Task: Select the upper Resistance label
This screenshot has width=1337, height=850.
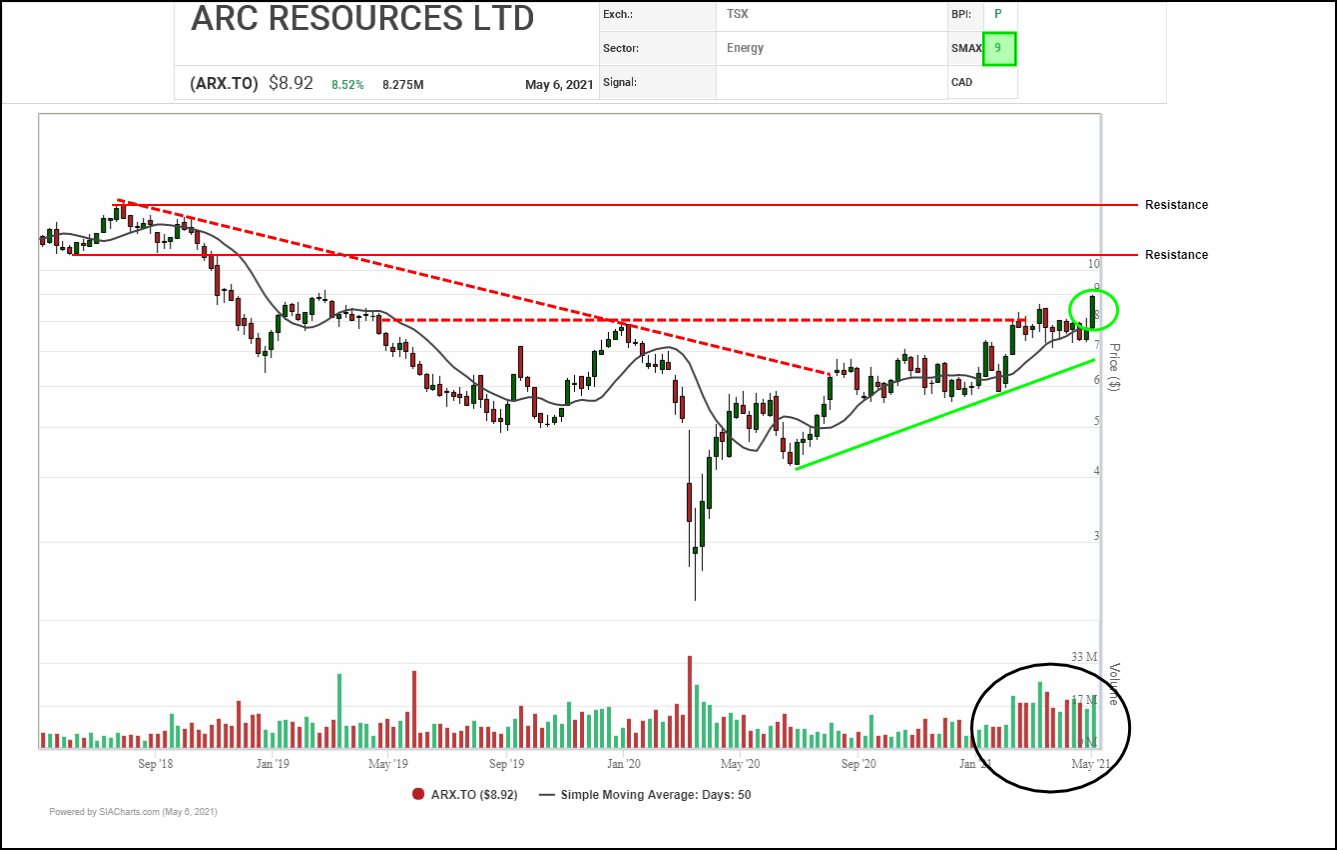Action: click(1176, 205)
